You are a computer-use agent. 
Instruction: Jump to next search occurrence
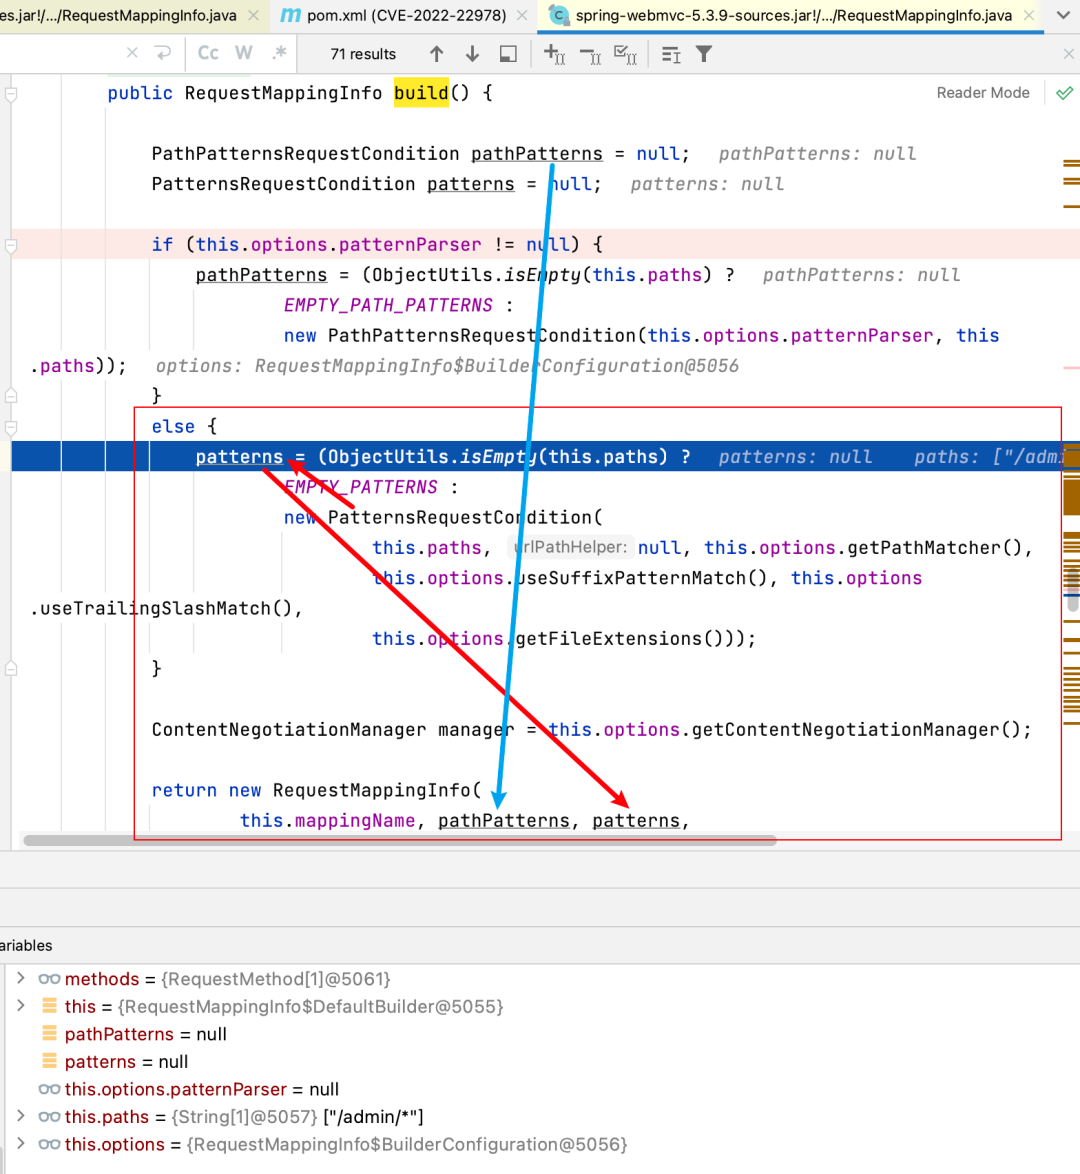[x=472, y=54]
